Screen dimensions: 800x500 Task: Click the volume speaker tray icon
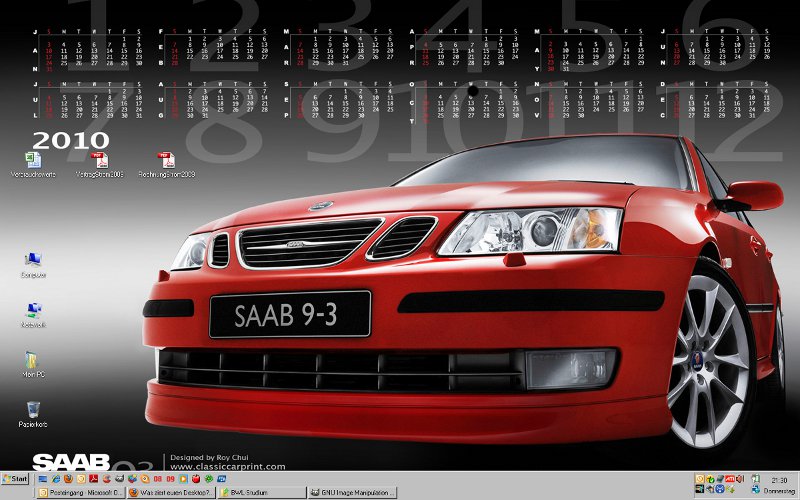[x=740, y=479]
